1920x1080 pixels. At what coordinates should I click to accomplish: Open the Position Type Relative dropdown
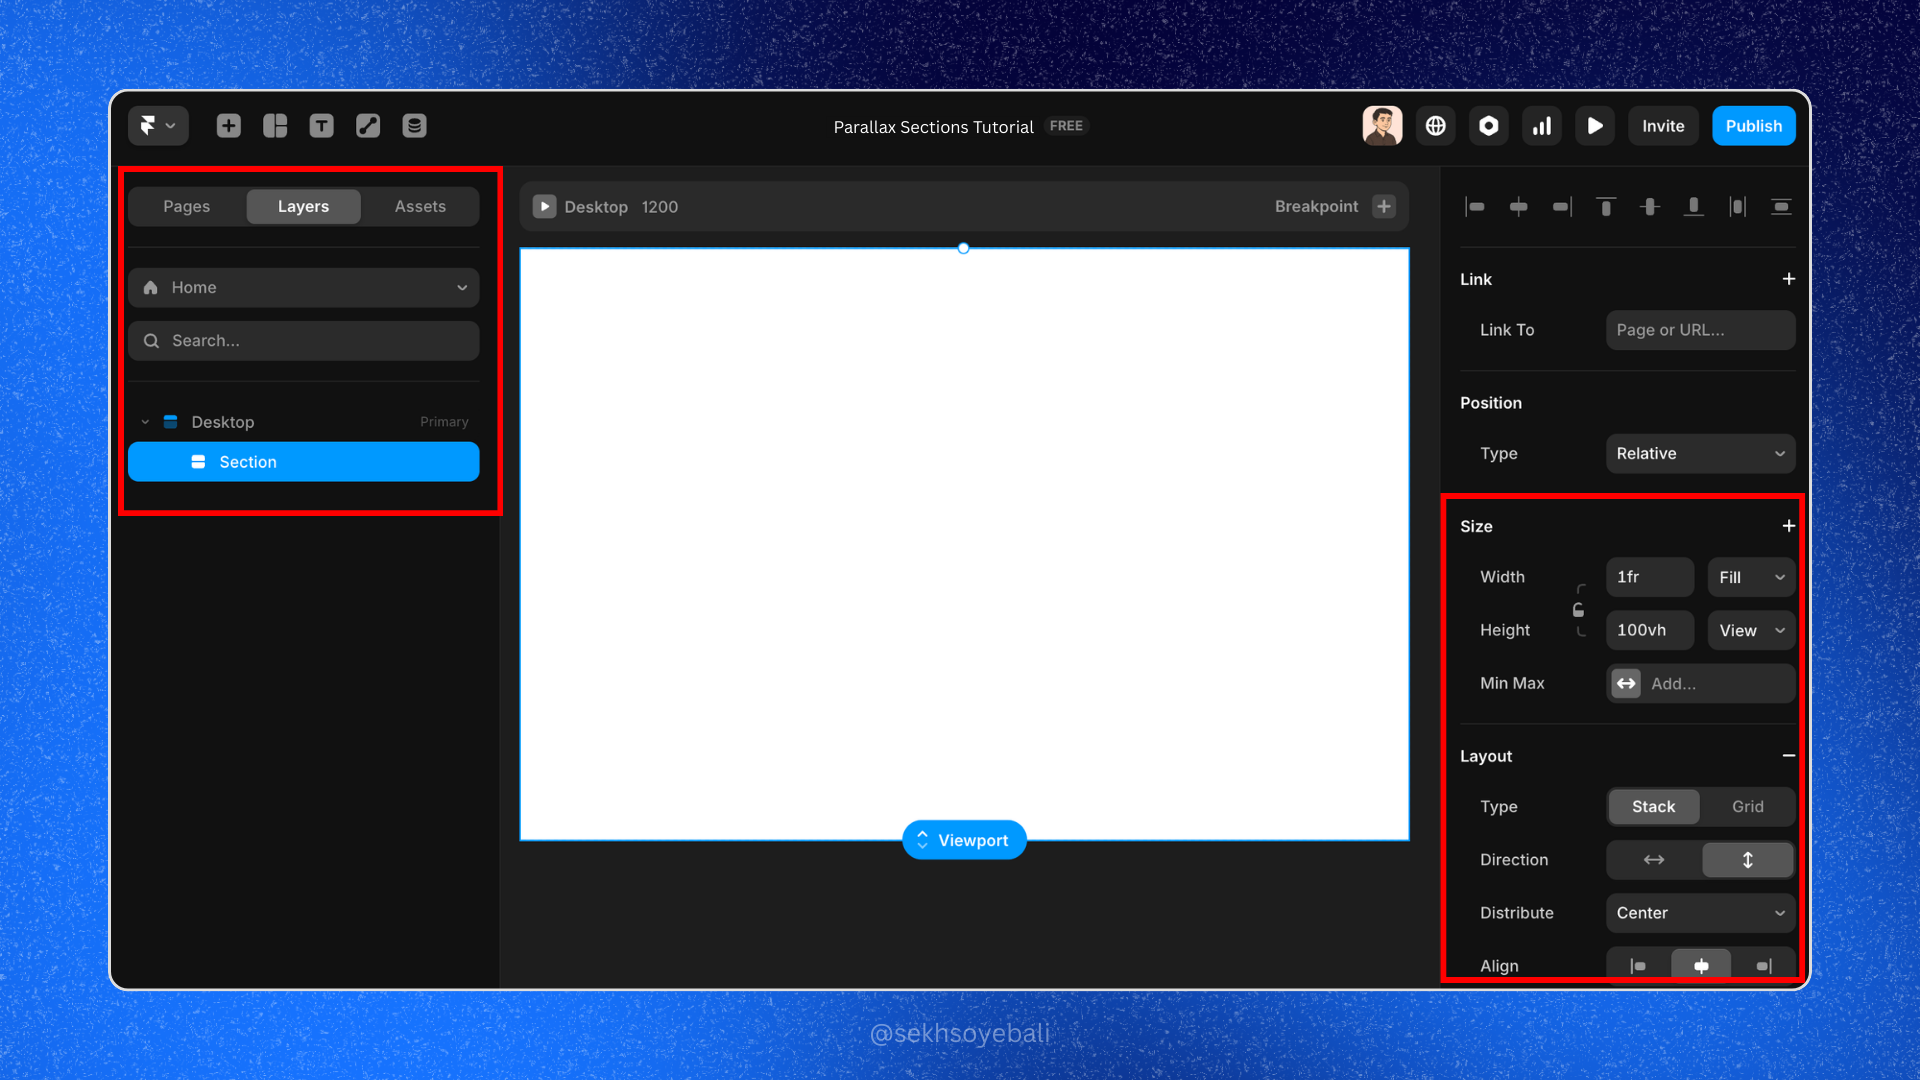[x=1700, y=454]
